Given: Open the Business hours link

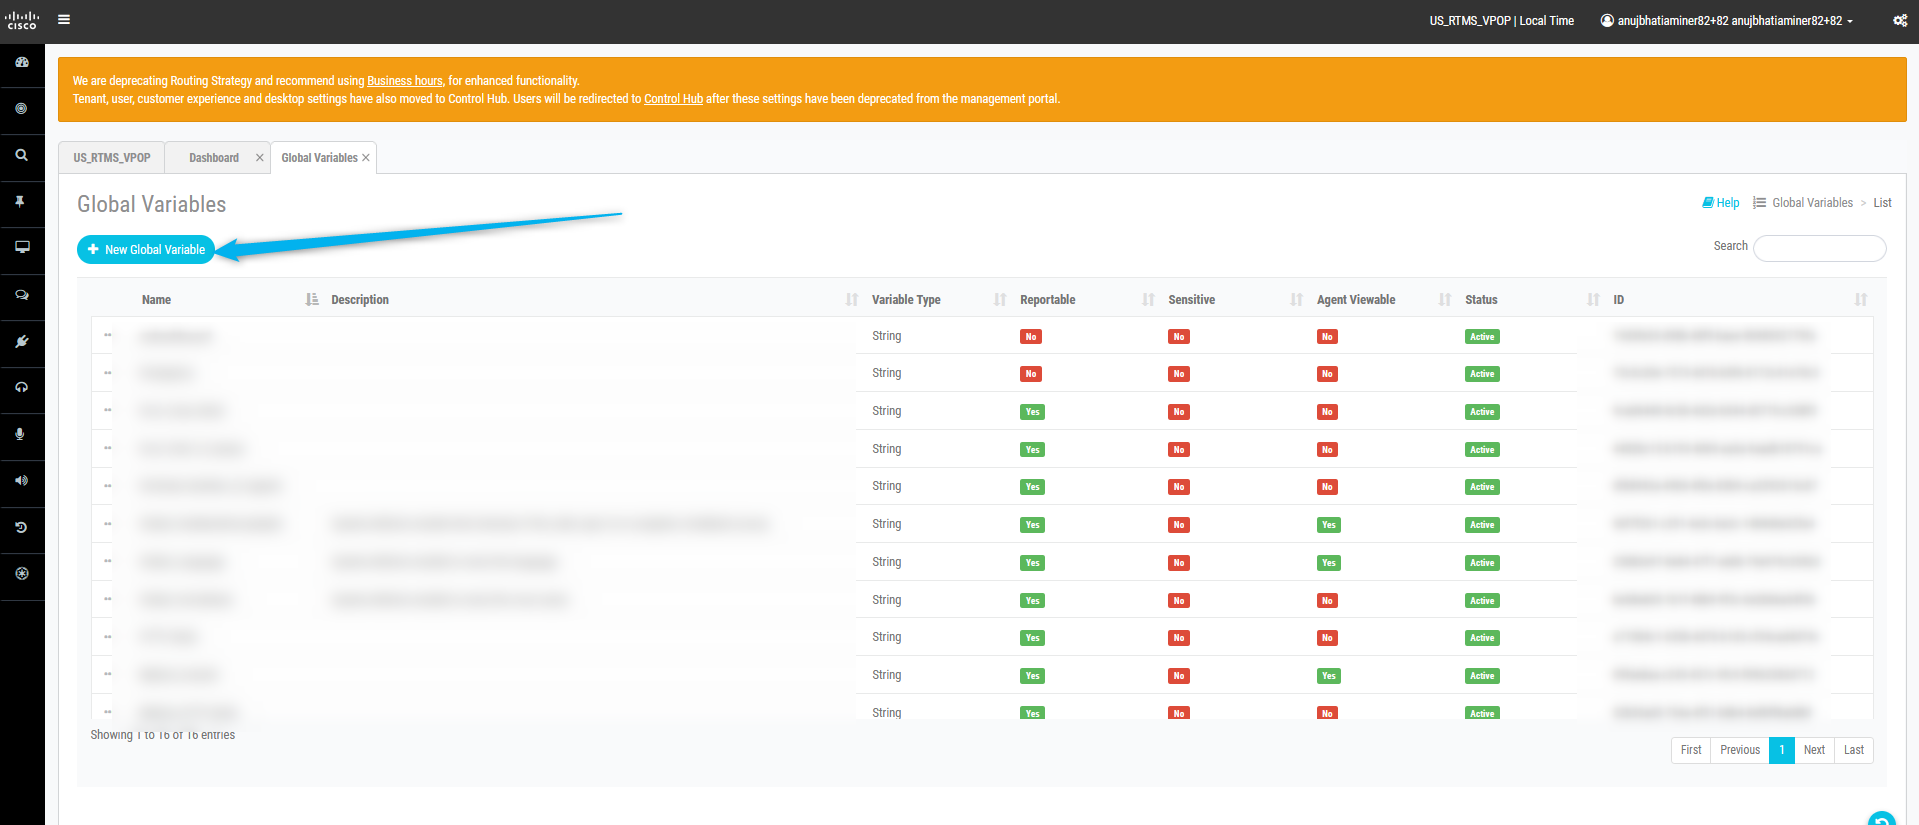Looking at the screenshot, I should [405, 81].
